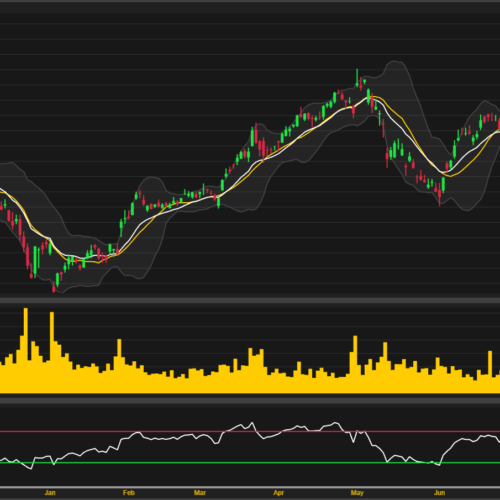The image size is (500, 500).
Task: Click divider between volume and oscillator panels
Action: coord(250,400)
